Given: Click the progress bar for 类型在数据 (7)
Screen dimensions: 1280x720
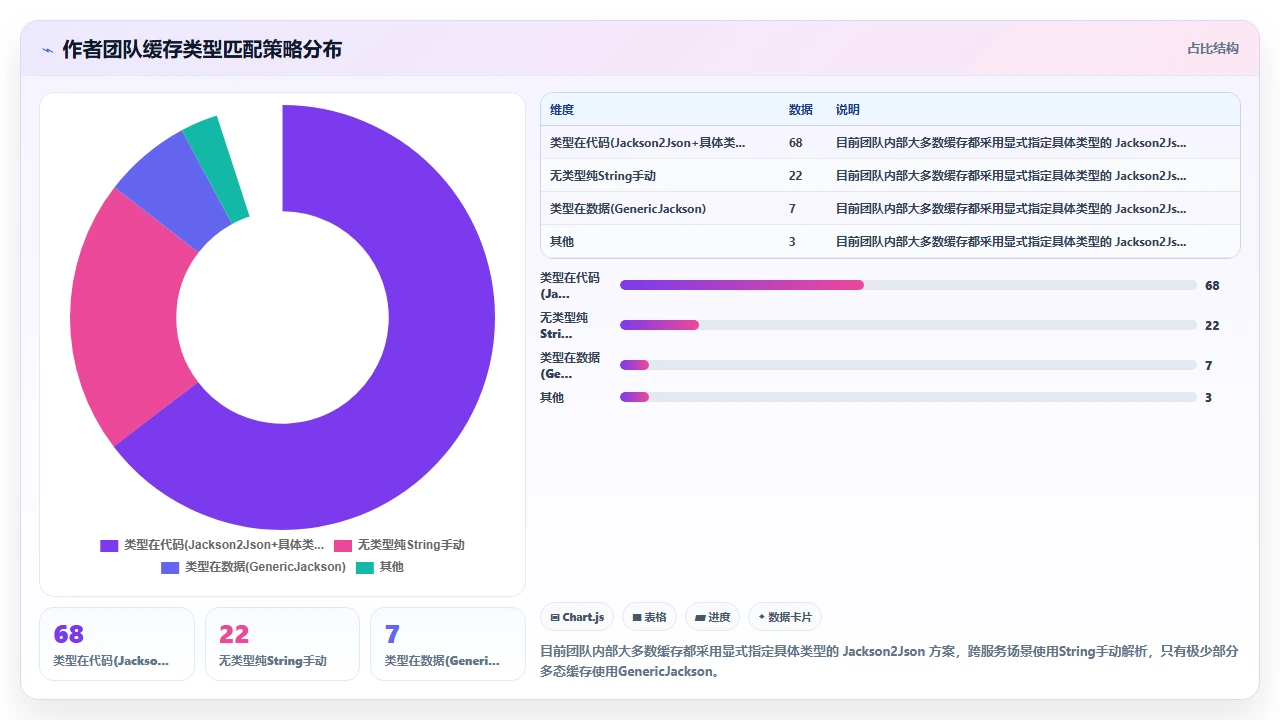Looking at the screenshot, I should [908, 365].
